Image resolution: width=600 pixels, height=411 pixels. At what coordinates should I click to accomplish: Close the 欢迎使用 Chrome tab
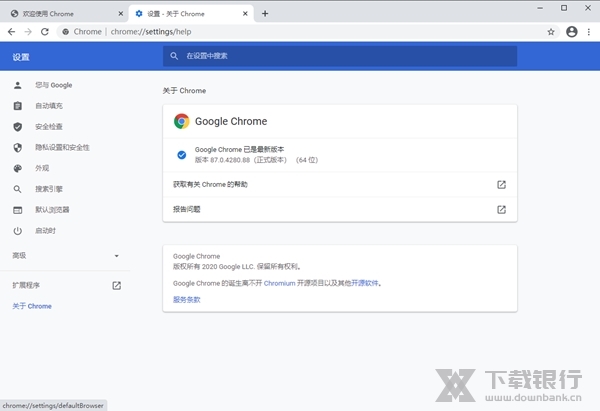point(121,14)
